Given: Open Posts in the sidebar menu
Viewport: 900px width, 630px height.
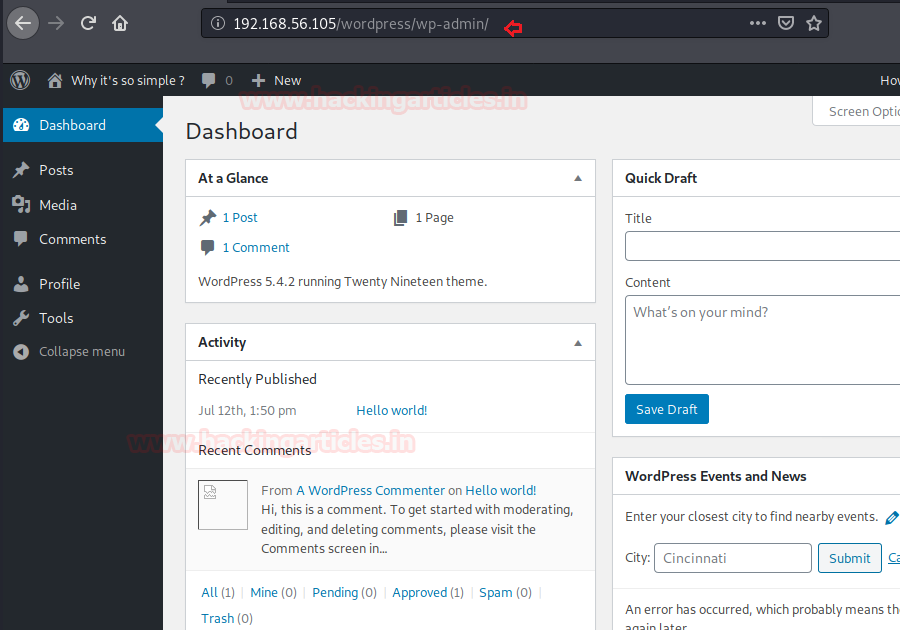Looking at the screenshot, I should click(56, 170).
